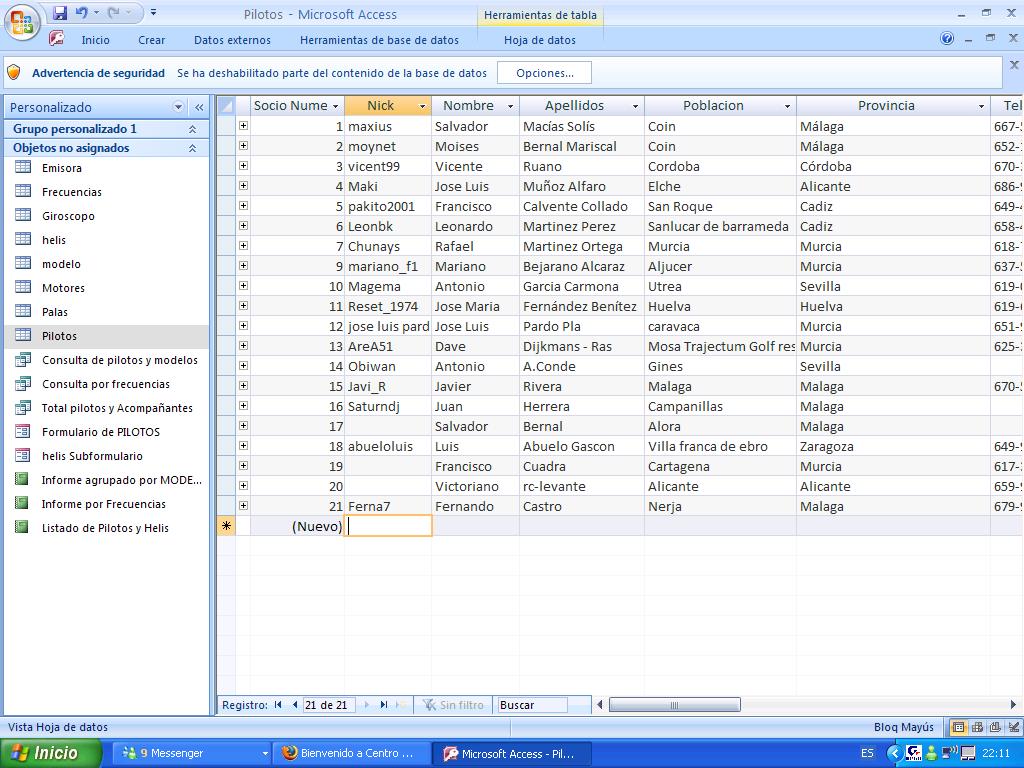The image size is (1024, 768).
Task: Expand the subdatasheet for maxius row
Action: pos(243,126)
